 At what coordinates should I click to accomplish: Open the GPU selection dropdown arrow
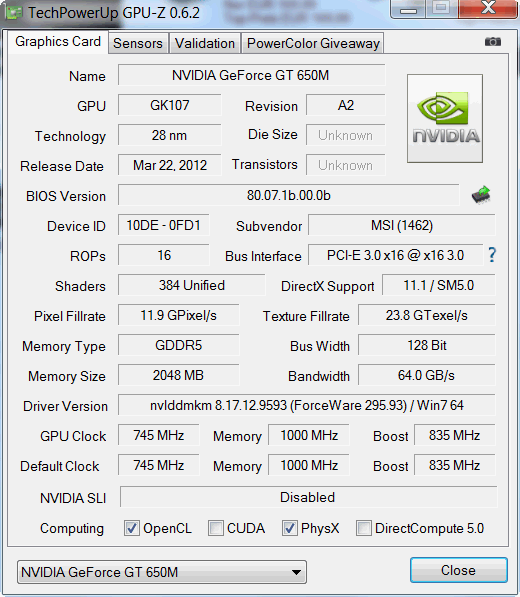pos(296,572)
